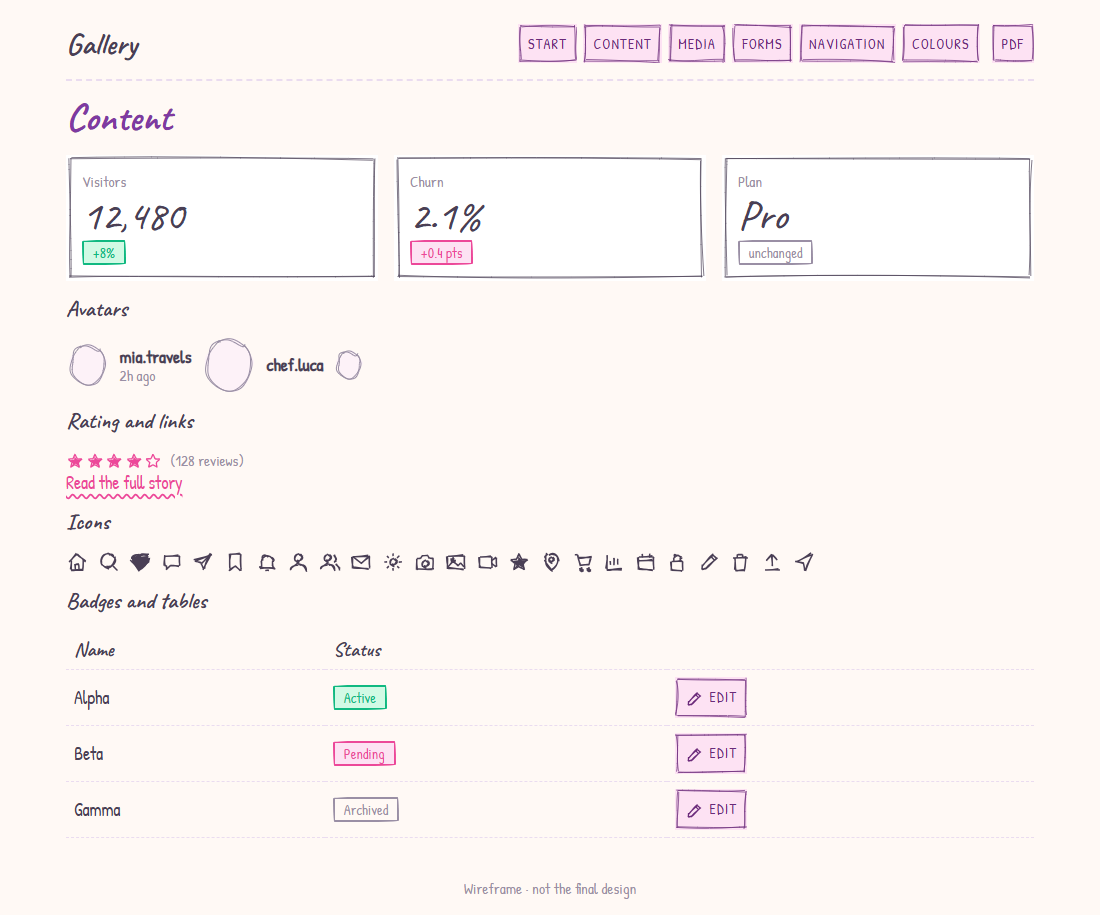
Task: Click the filled heart icon
Action: 140,562
